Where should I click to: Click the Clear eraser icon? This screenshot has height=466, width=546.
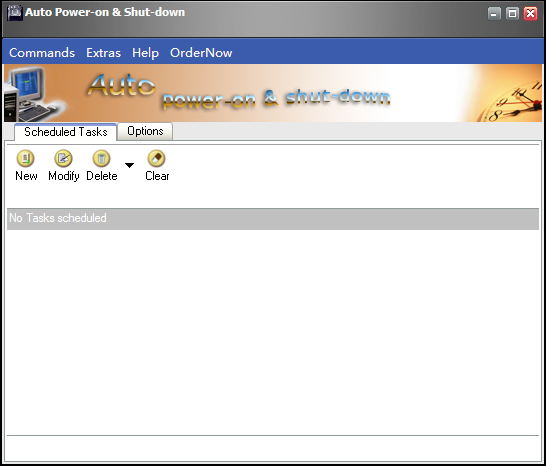click(157, 158)
